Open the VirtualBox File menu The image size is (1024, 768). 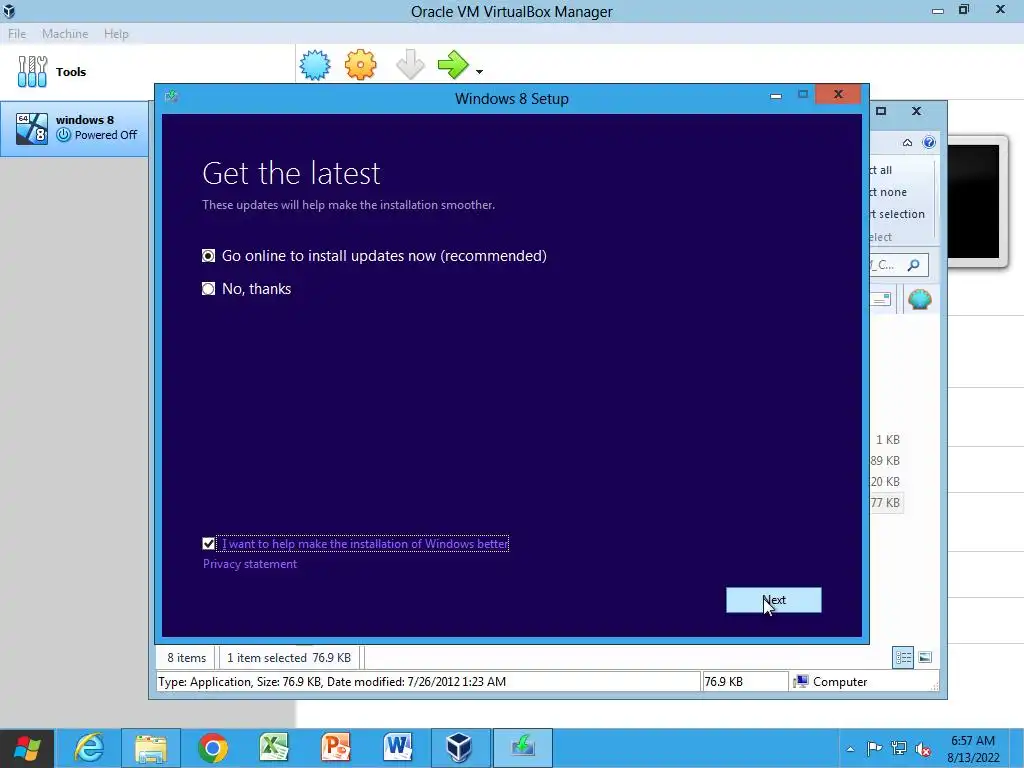click(17, 33)
